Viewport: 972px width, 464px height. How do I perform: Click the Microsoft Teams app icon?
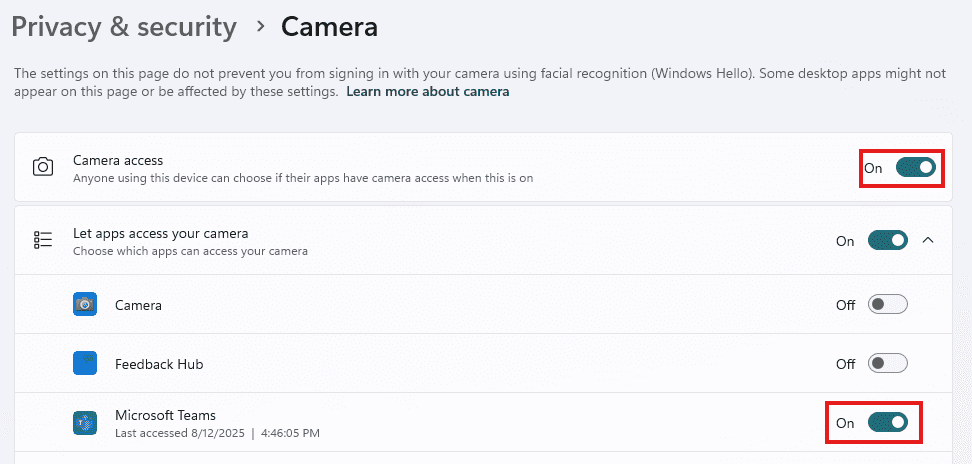[84, 423]
